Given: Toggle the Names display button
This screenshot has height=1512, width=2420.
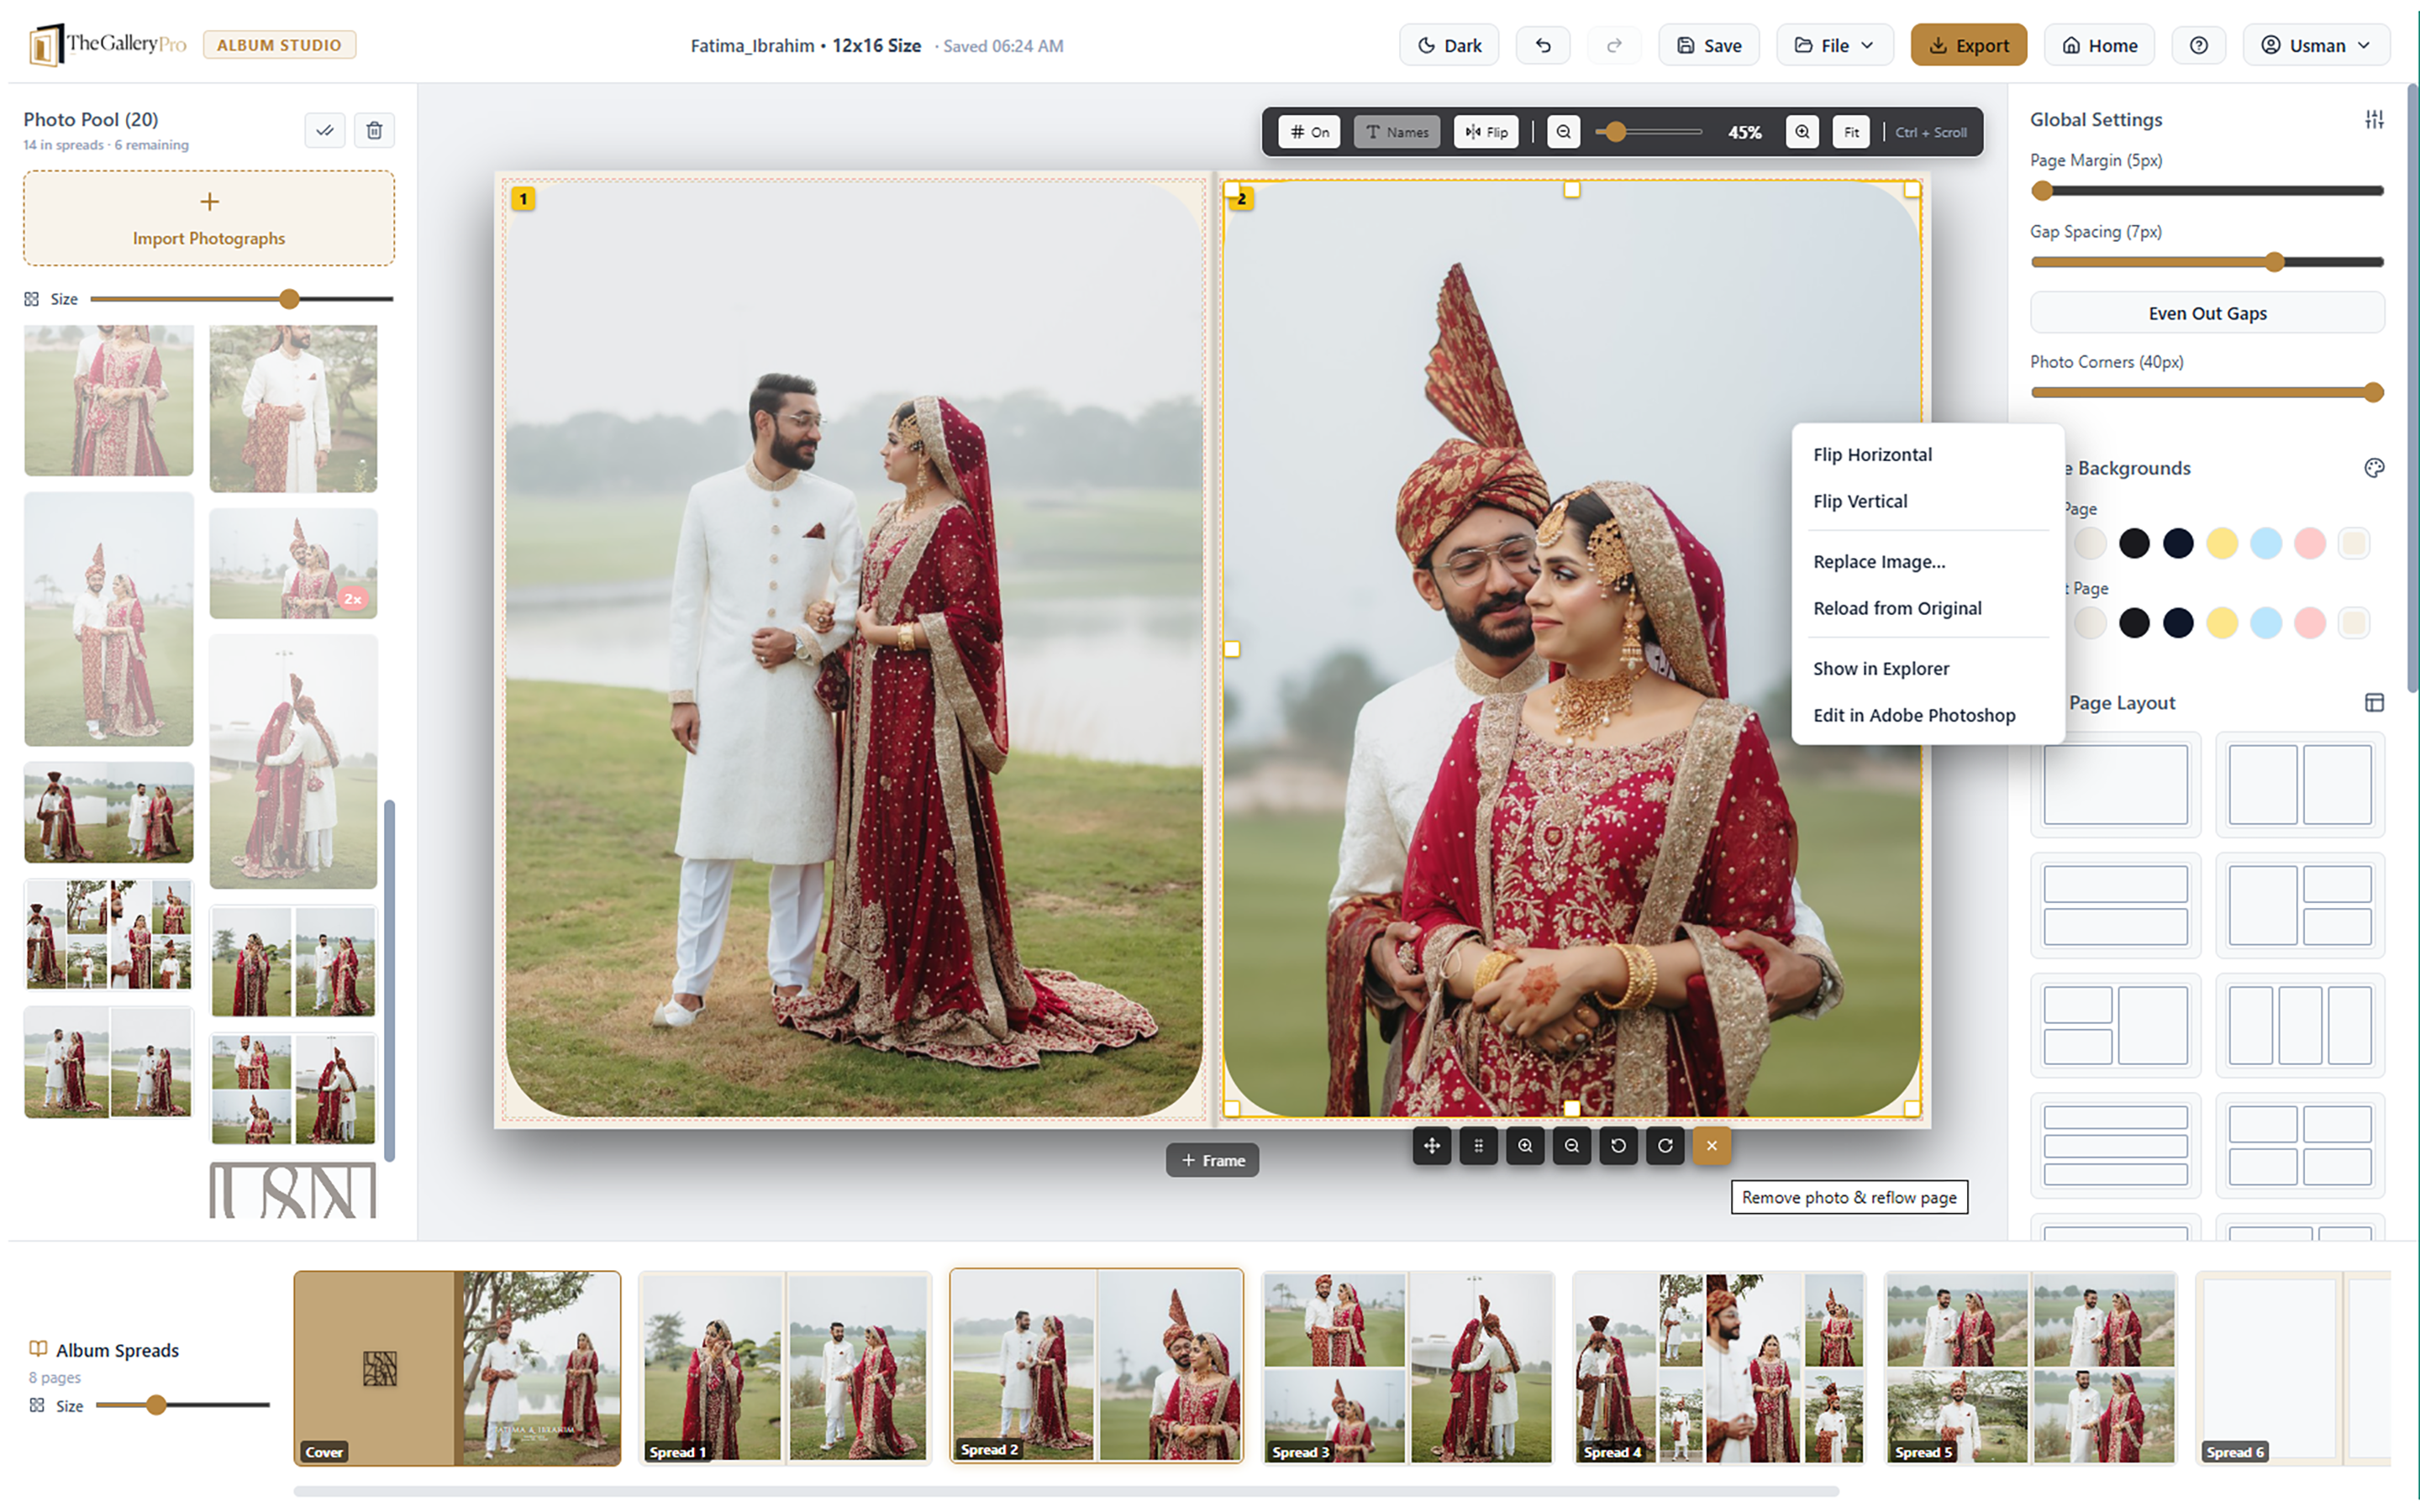Looking at the screenshot, I should [1396, 132].
